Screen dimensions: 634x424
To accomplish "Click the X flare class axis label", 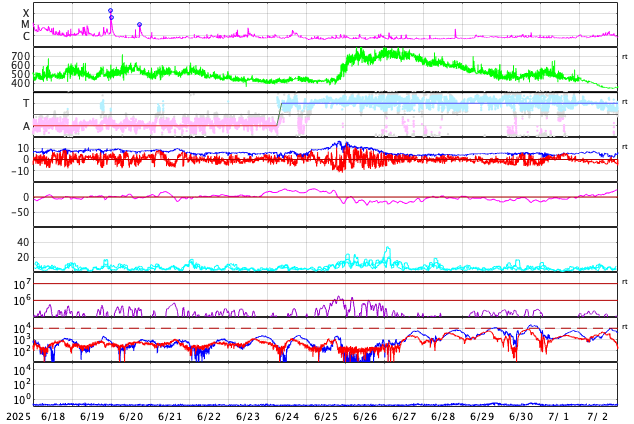I will tap(26, 13).
